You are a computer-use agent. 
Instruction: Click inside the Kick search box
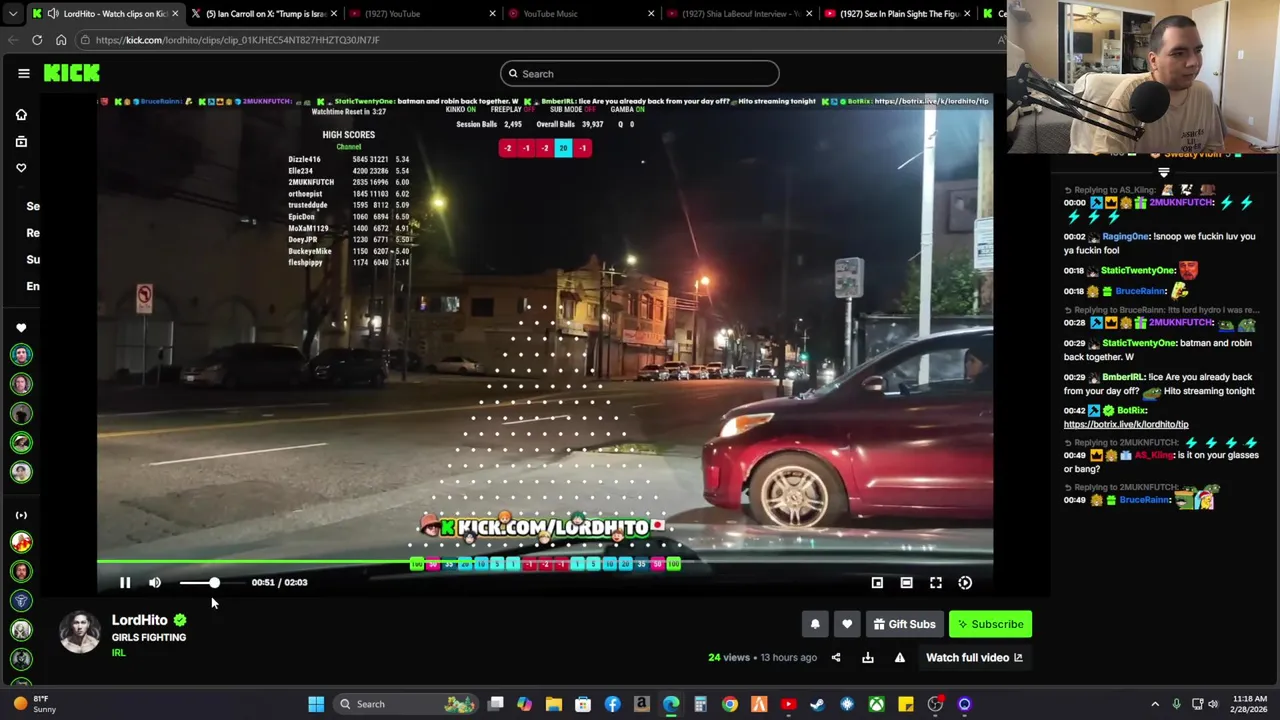click(639, 73)
